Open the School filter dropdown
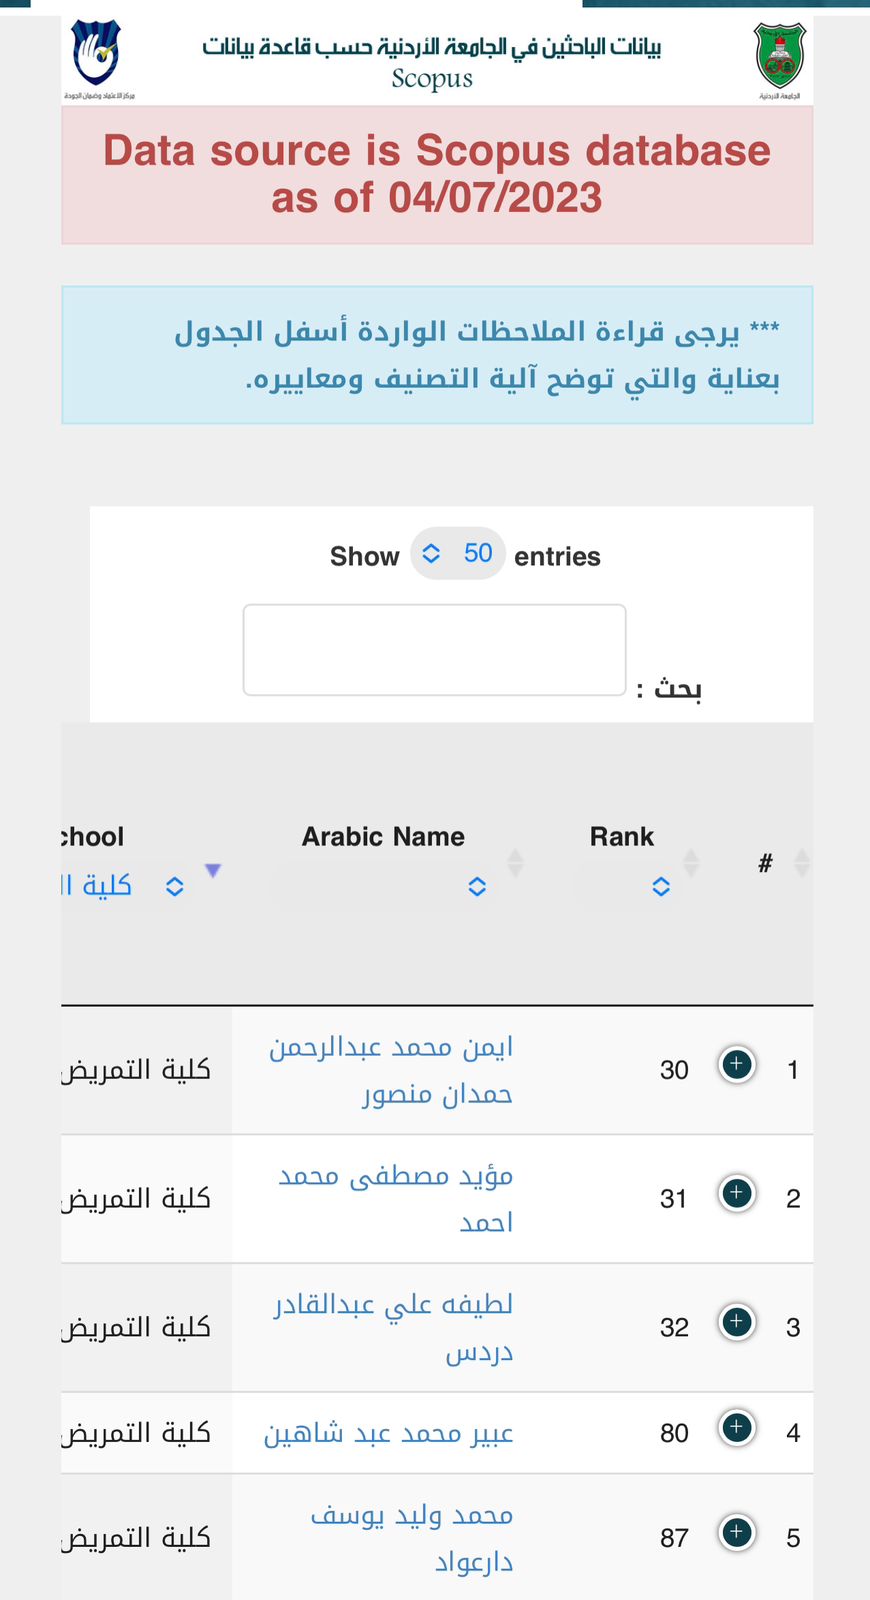Screen dimensions: 870x1600 [x=123, y=886]
